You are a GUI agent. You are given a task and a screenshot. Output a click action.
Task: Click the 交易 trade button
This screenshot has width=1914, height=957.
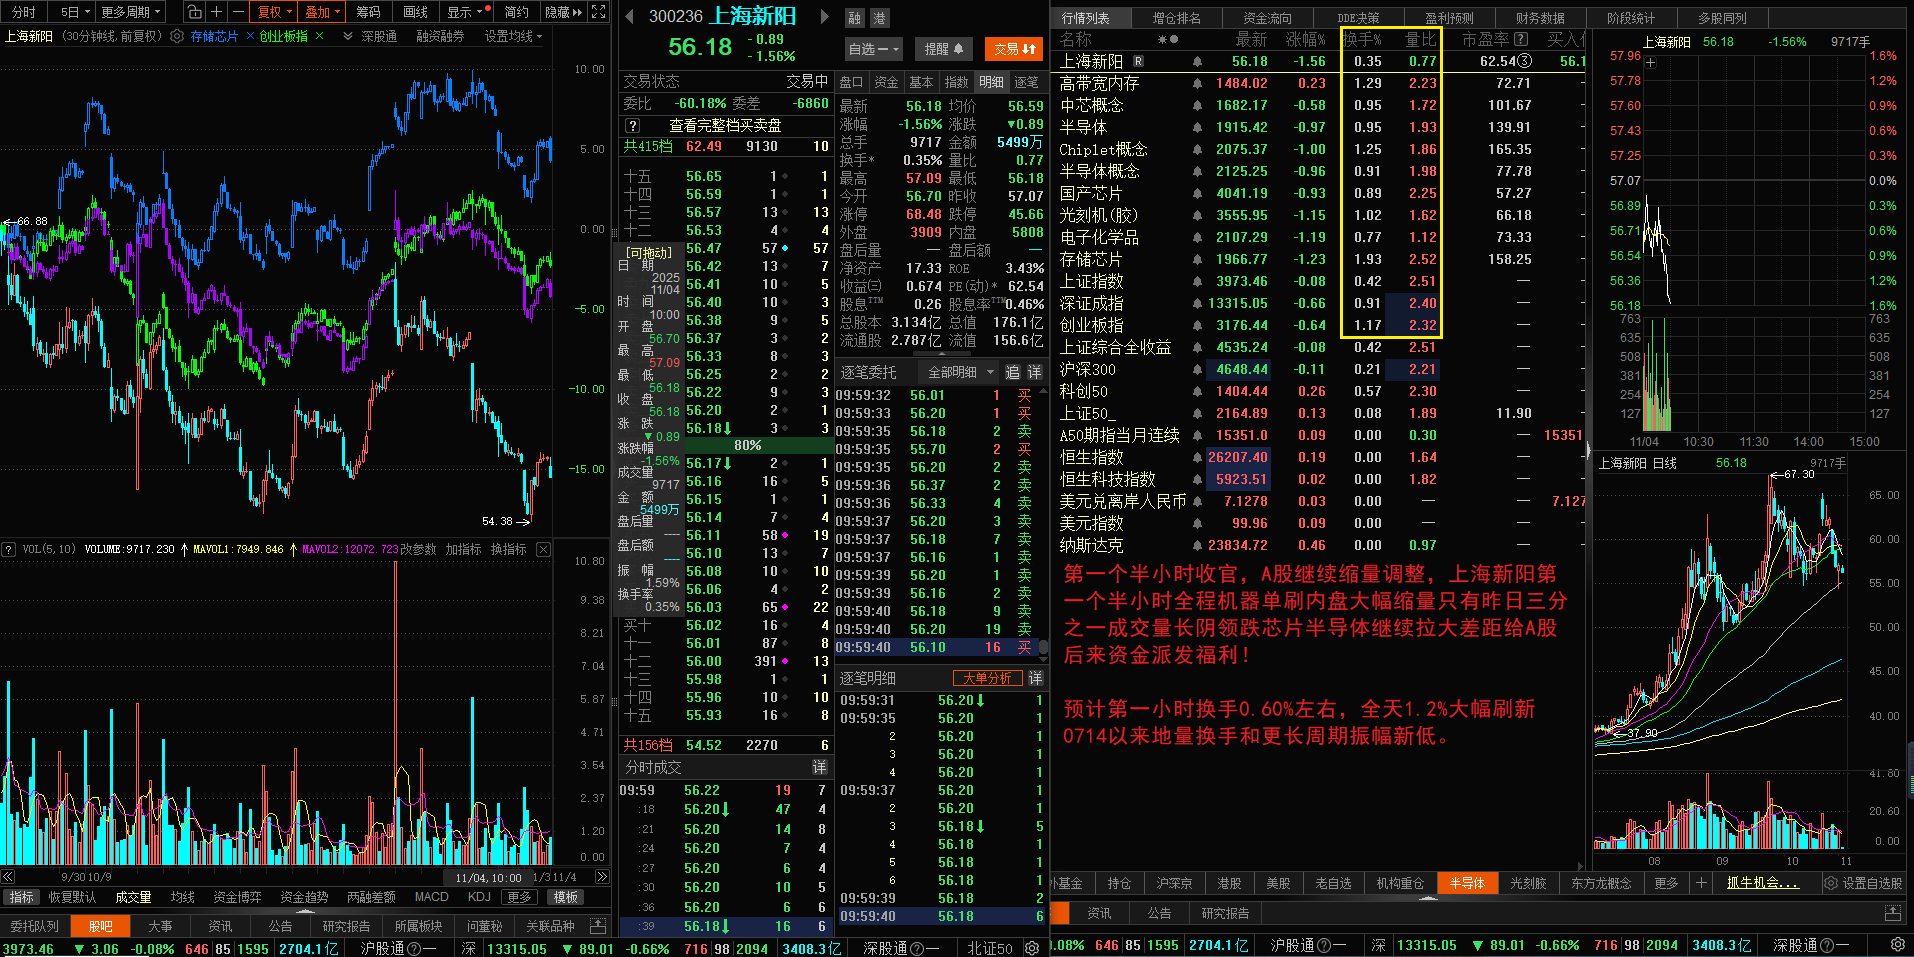pyautogui.click(x=1015, y=48)
